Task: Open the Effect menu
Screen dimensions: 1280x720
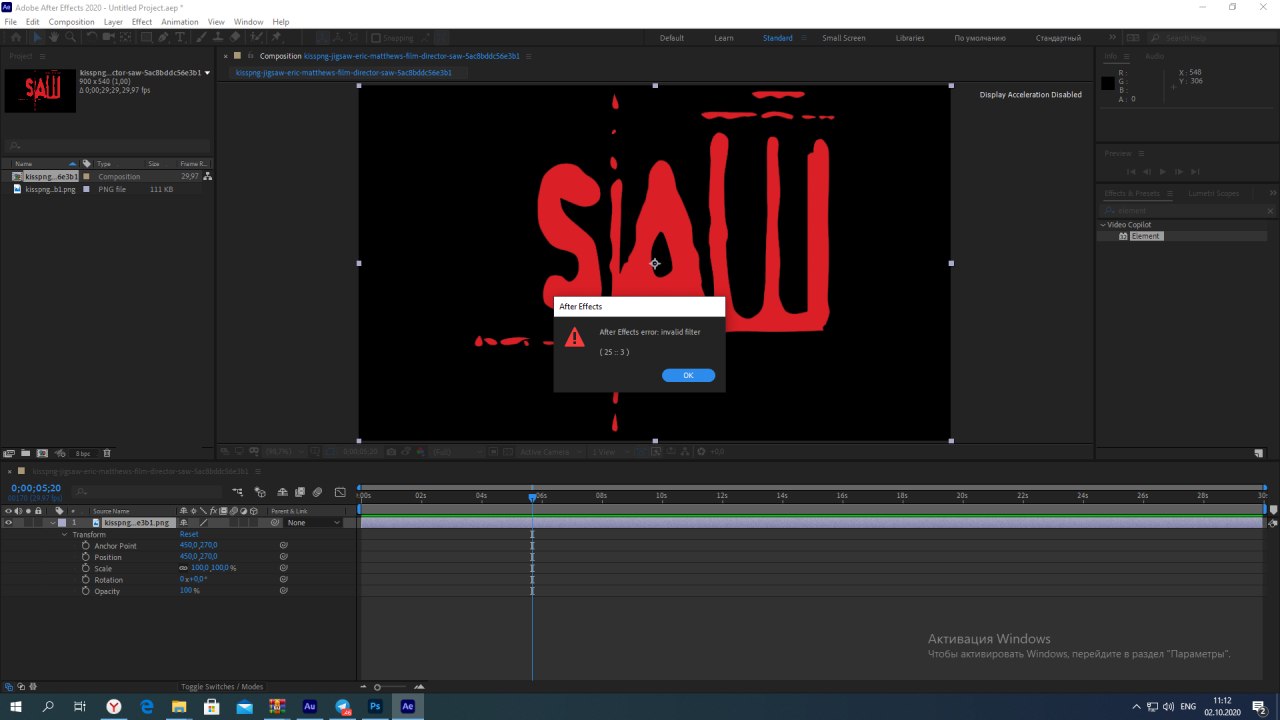Action: point(142,22)
